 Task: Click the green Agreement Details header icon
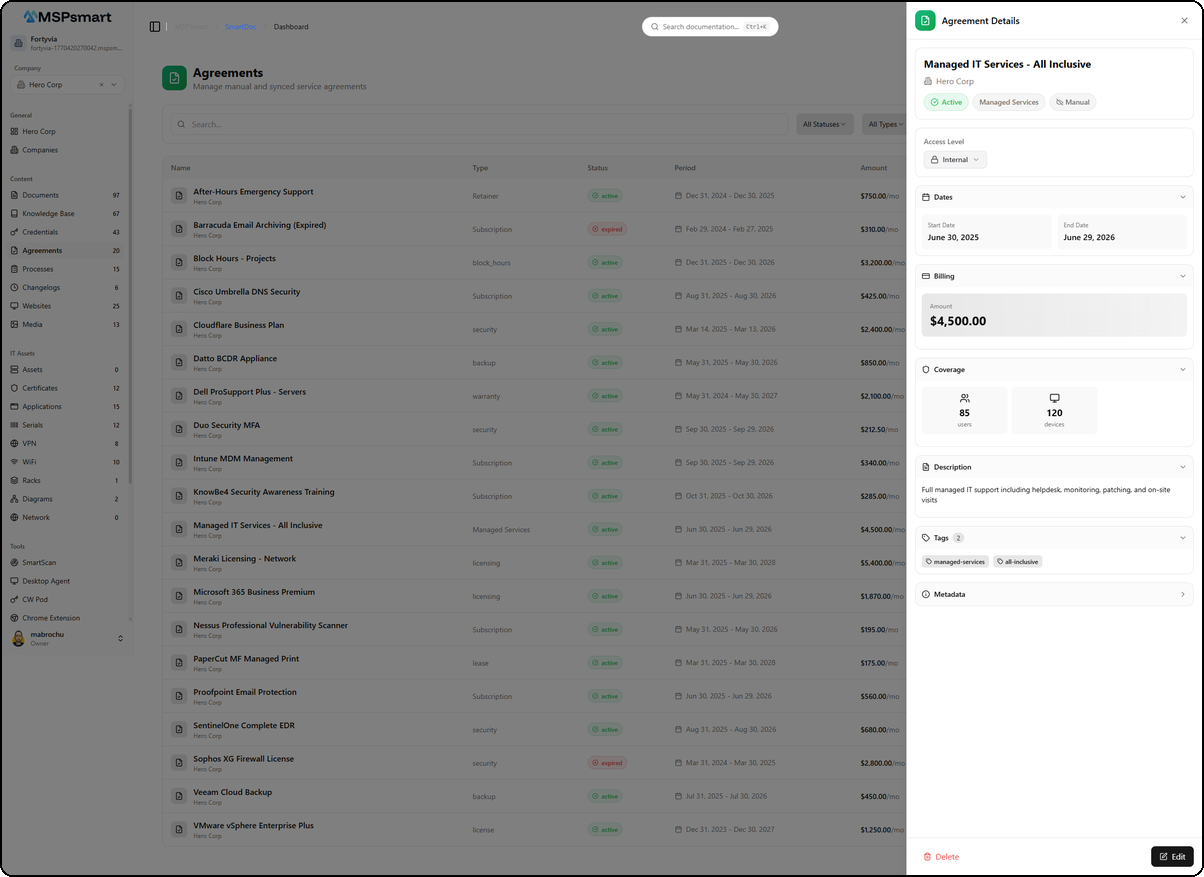click(x=925, y=21)
